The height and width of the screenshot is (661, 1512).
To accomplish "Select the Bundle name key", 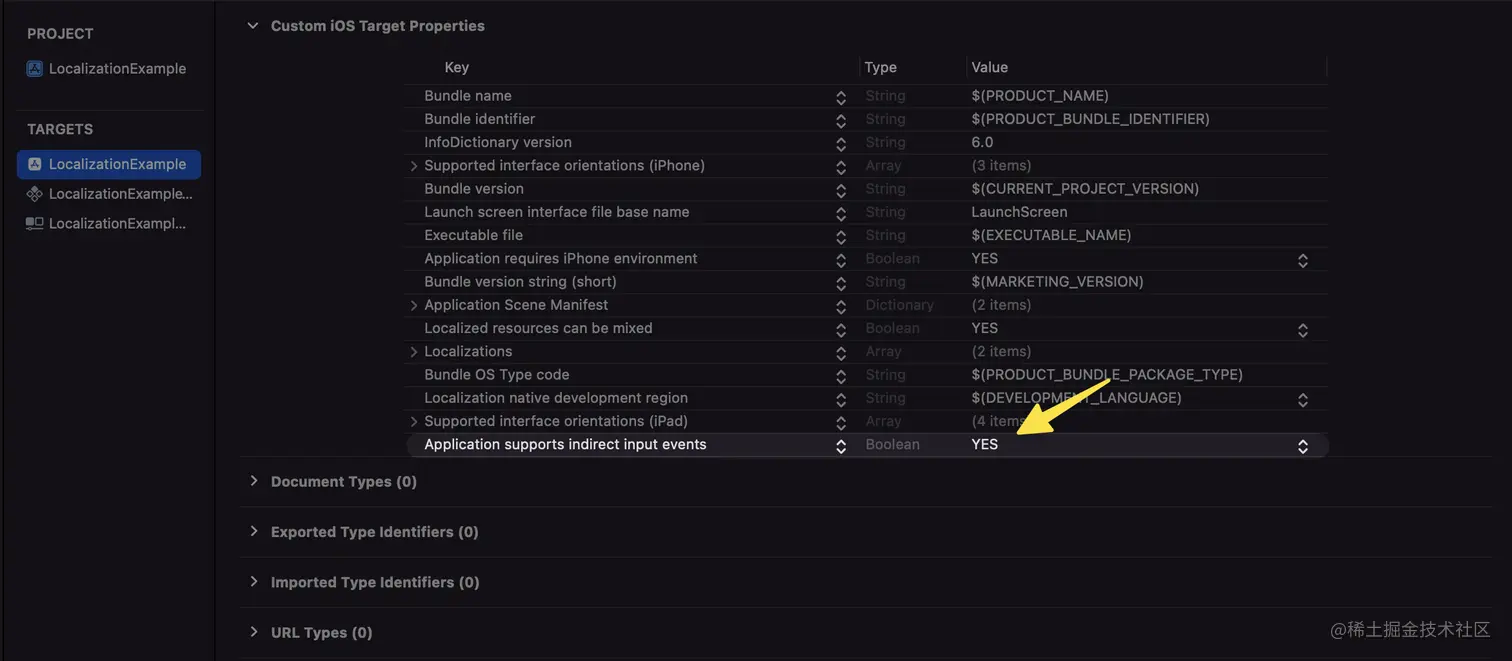I will pos(468,96).
